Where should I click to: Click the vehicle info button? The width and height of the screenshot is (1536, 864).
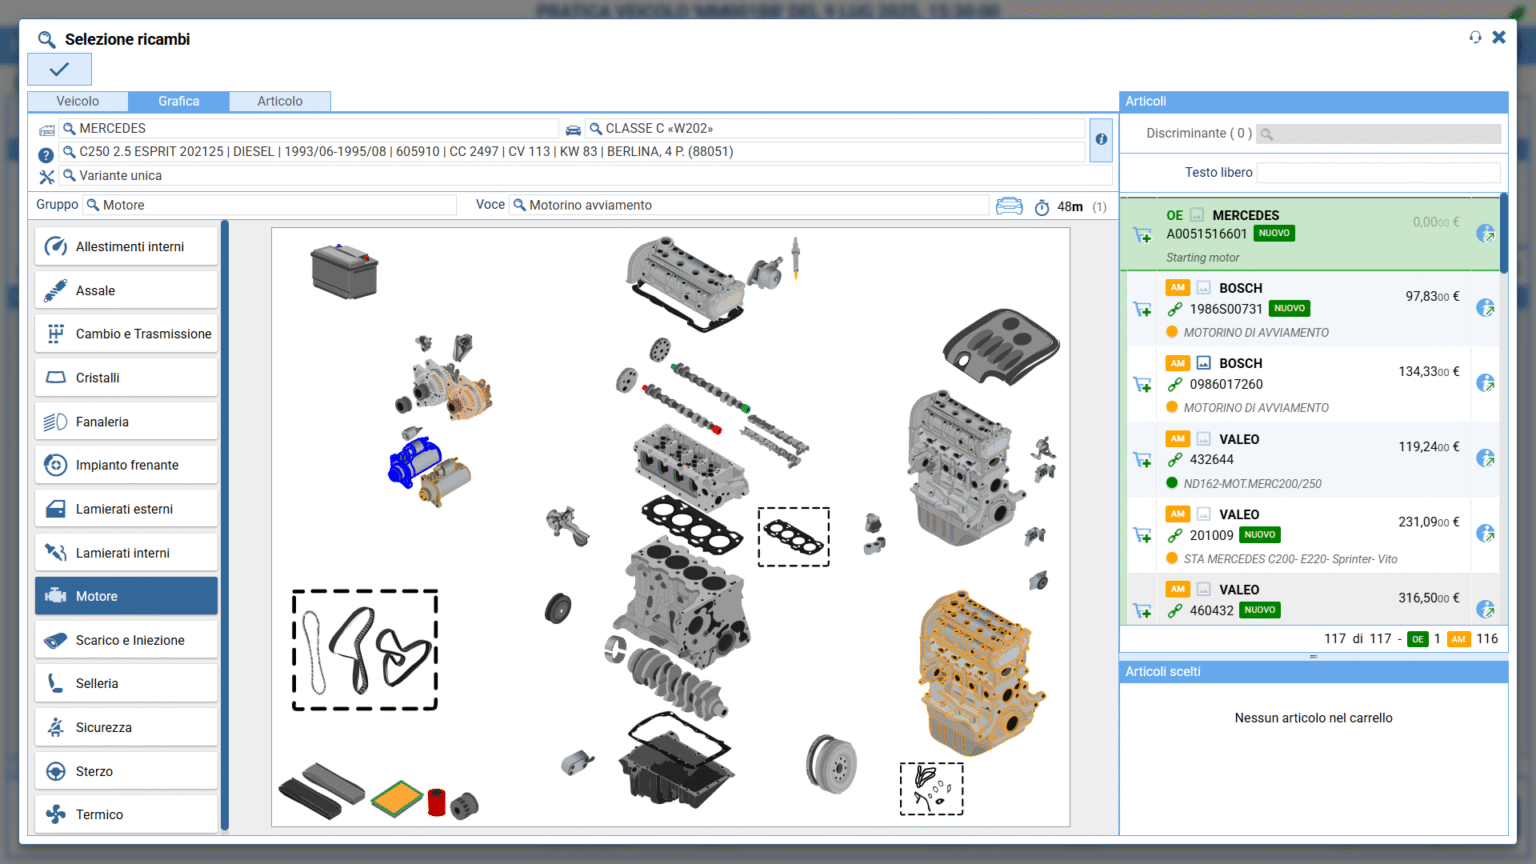tap(1101, 139)
